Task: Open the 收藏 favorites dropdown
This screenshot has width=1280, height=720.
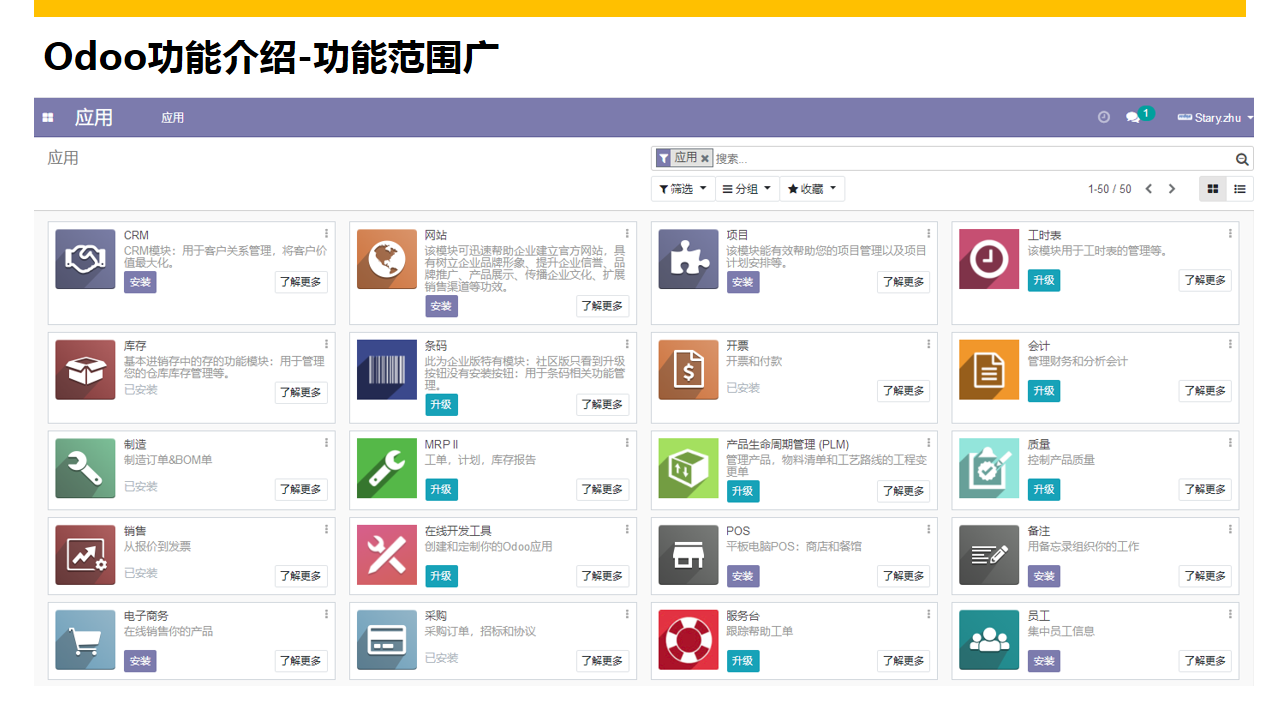Action: click(x=812, y=189)
